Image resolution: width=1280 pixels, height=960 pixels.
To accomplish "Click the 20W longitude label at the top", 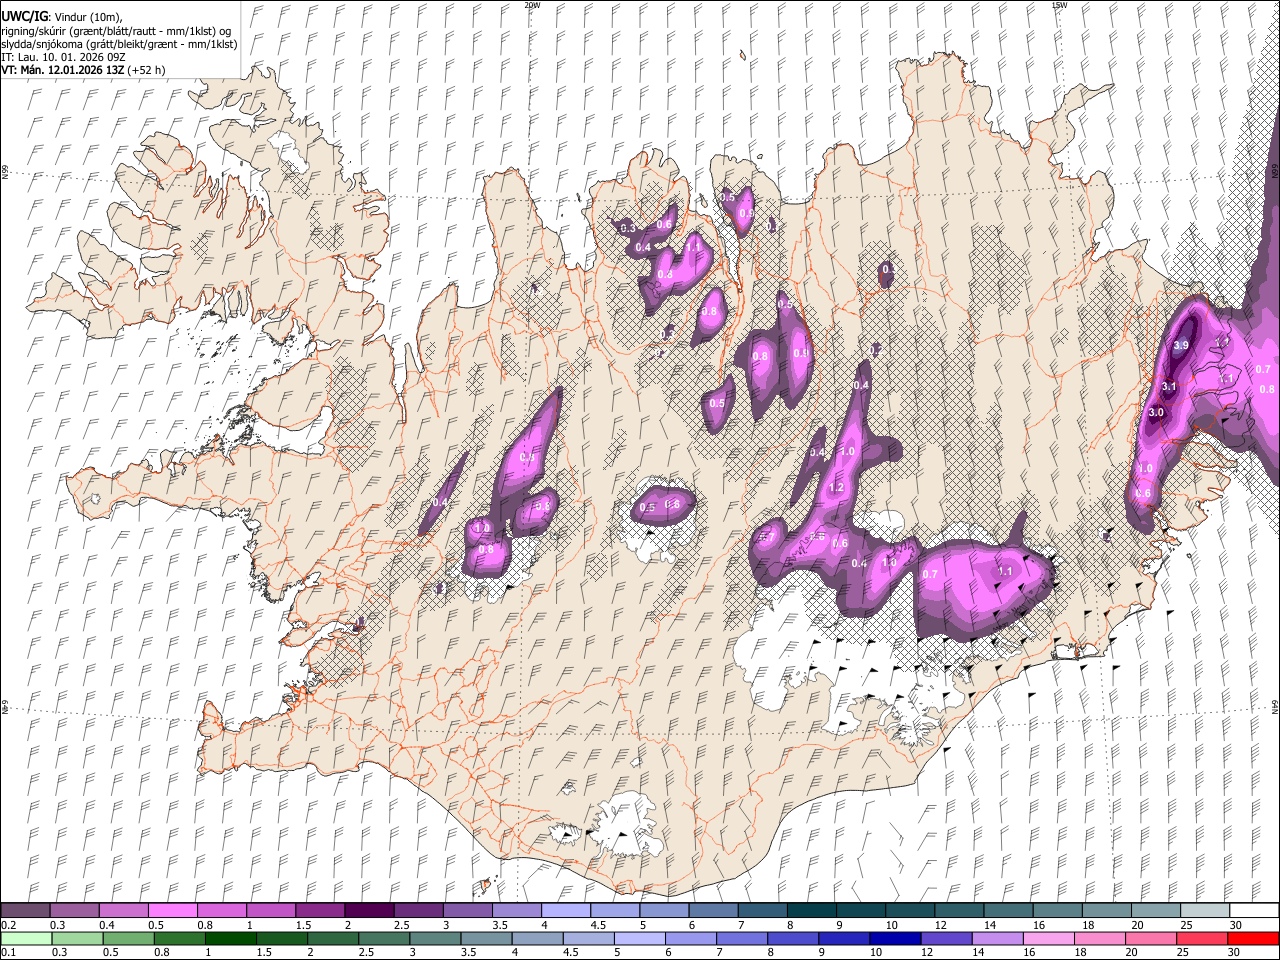I will [x=532, y=5].
